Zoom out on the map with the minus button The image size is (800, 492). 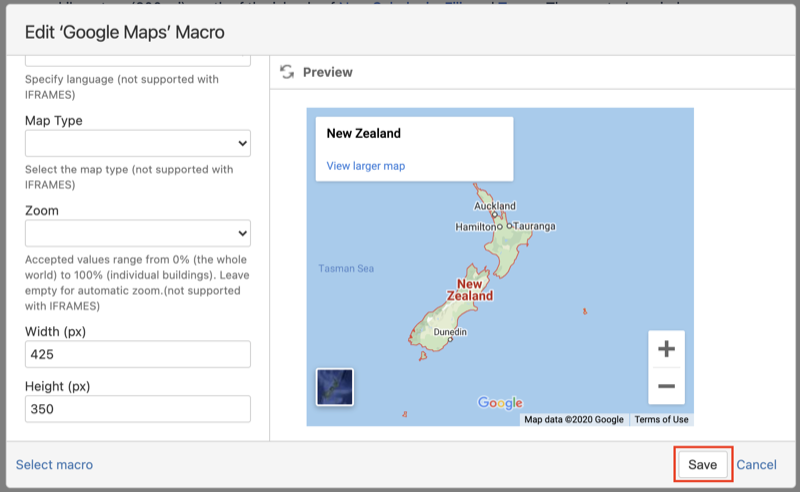[666, 386]
